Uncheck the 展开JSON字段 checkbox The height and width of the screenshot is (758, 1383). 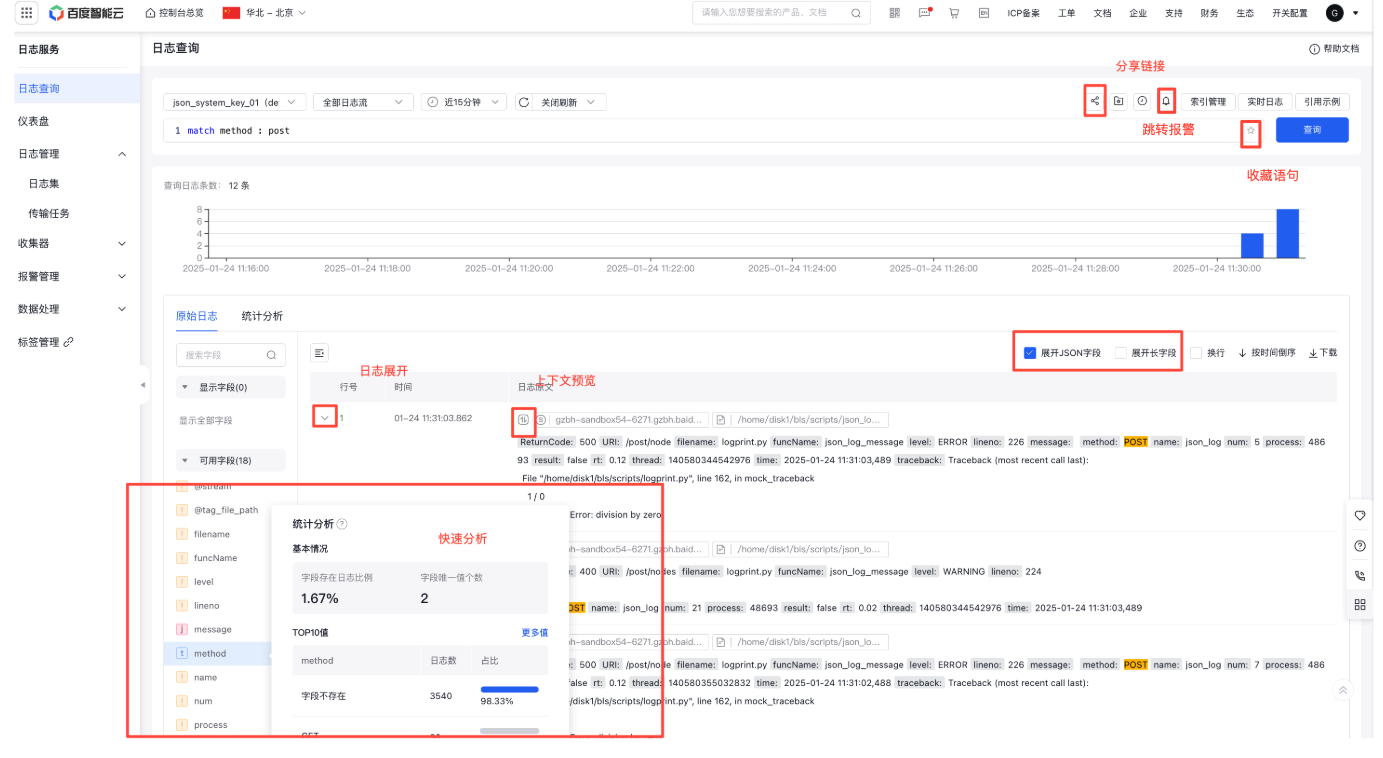click(x=1030, y=353)
